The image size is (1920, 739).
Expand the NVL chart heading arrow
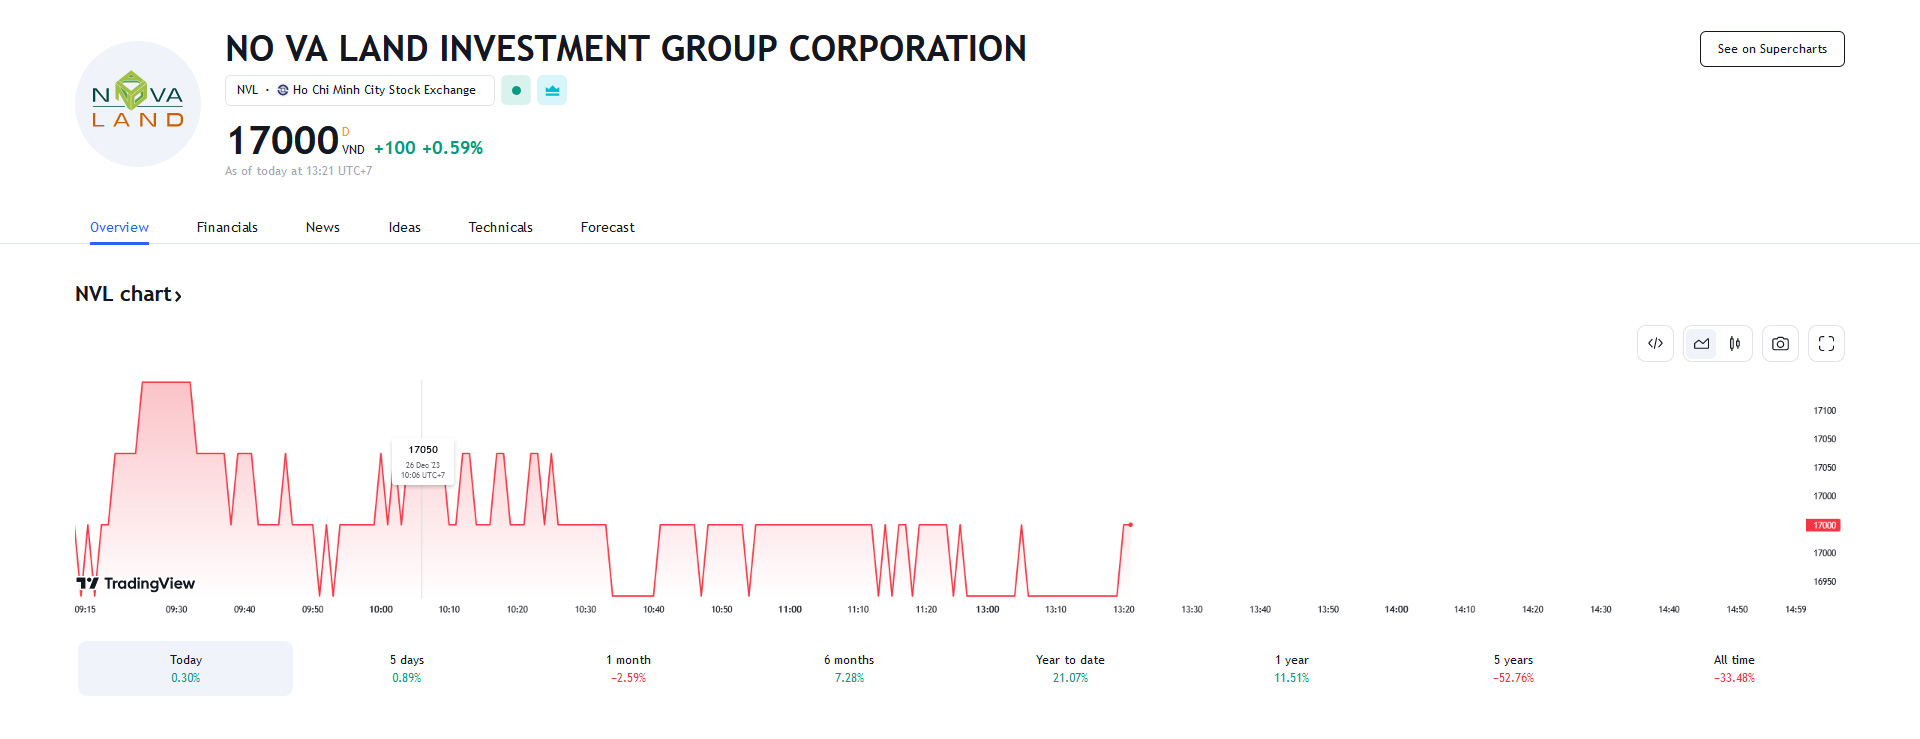(x=178, y=295)
